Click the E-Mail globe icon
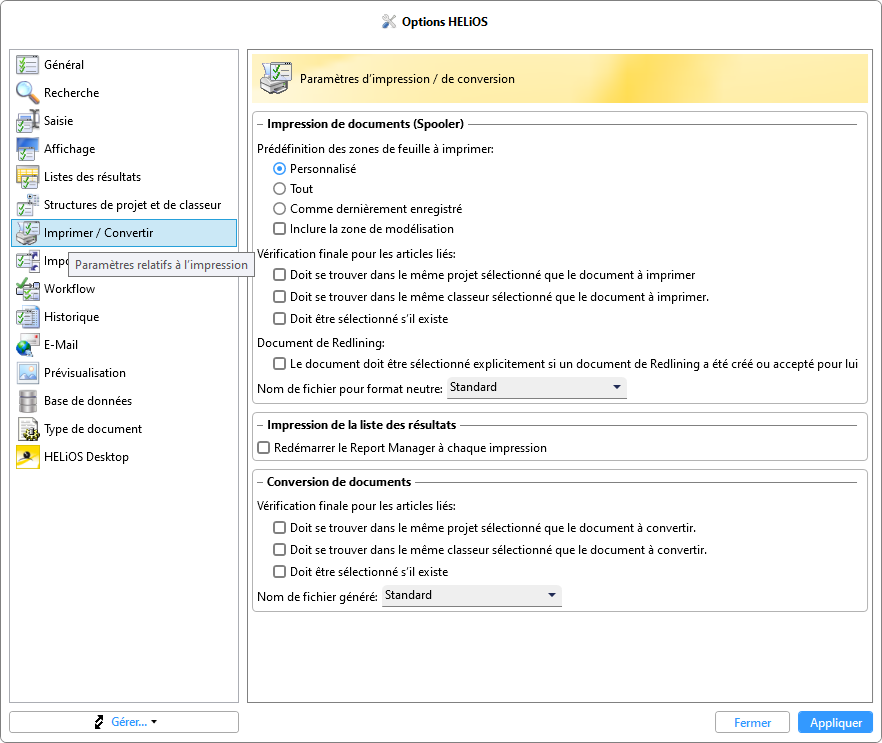The image size is (882, 743). [27, 345]
